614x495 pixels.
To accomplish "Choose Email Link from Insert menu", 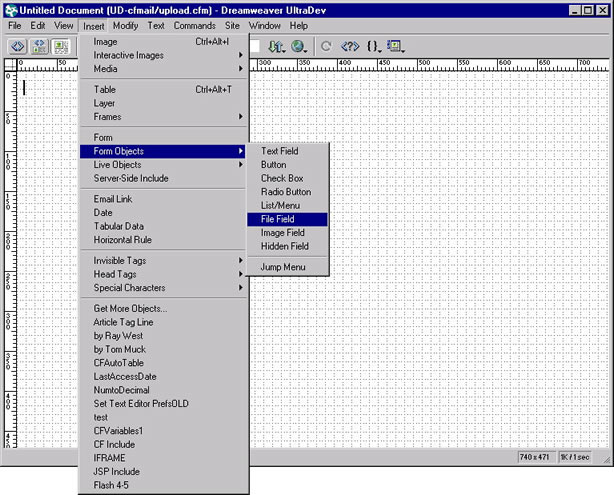I will 163,199.
